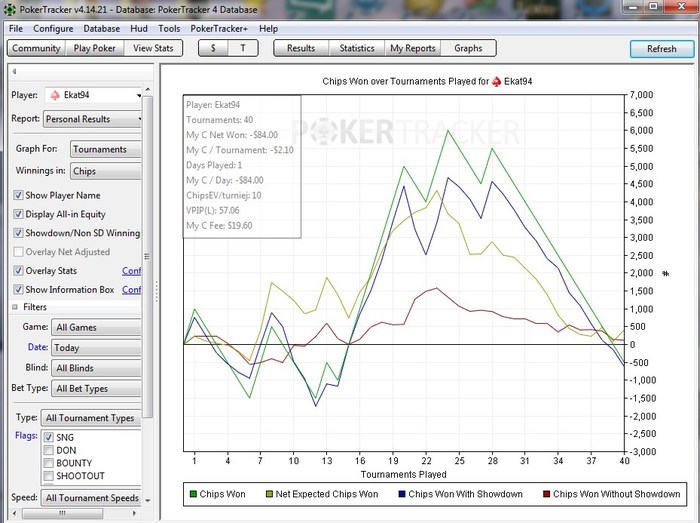Viewport: 700px width, 523px height.
Task: Click the red Chips Won Without Showdown swatch
Action: coord(546,494)
